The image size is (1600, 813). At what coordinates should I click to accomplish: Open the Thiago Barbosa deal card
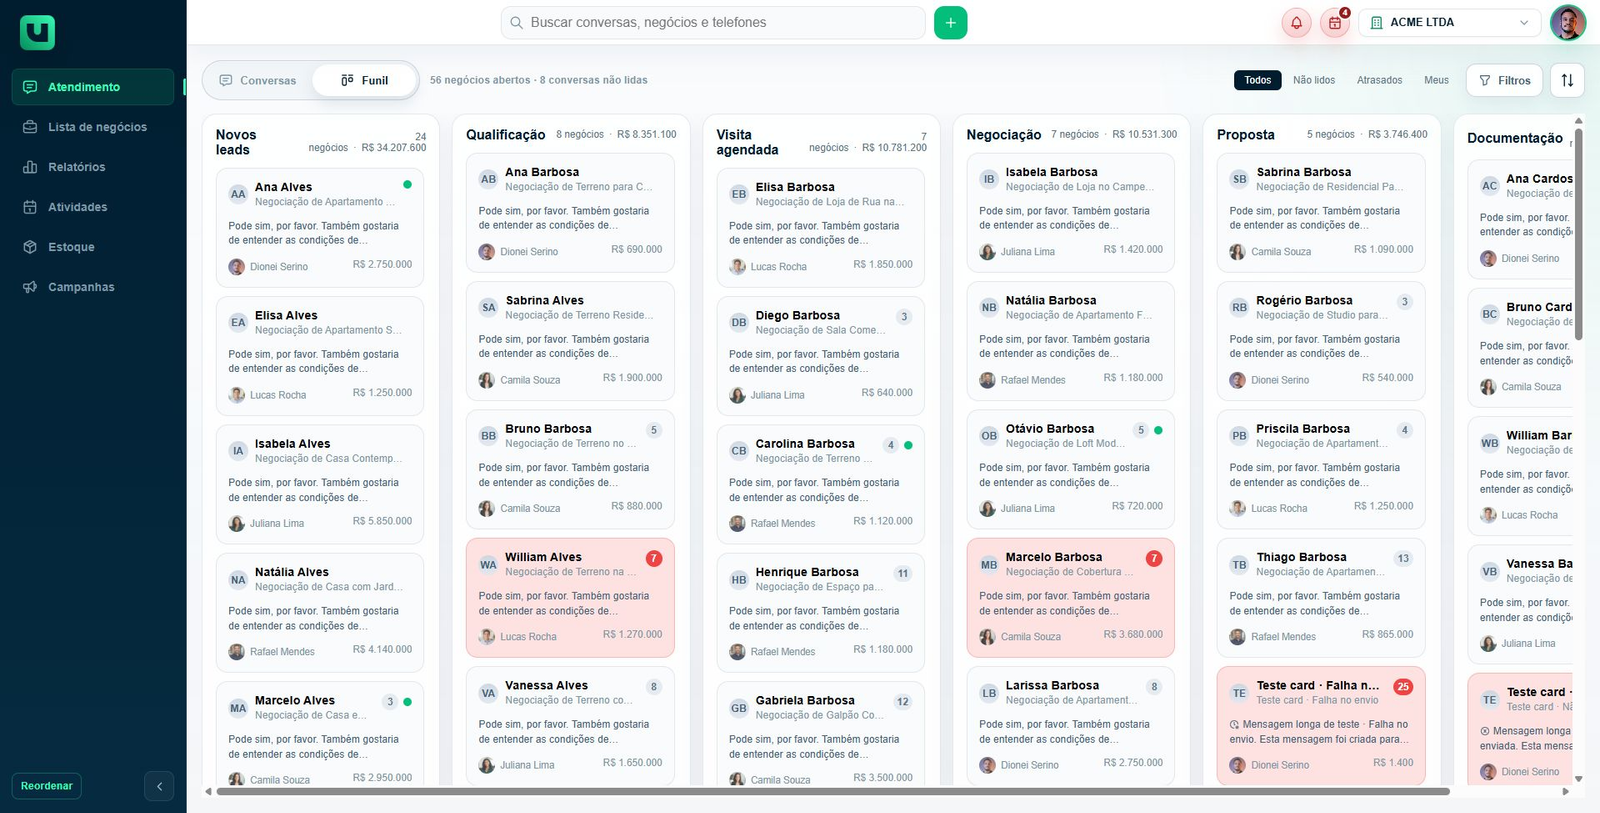pyautogui.click(x=1321, y=597)
